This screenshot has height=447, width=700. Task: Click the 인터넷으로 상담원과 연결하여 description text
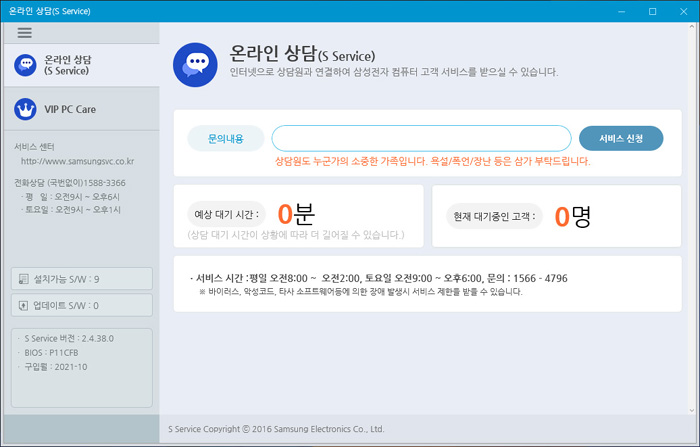pyautogui.click(x=394, y=72)
